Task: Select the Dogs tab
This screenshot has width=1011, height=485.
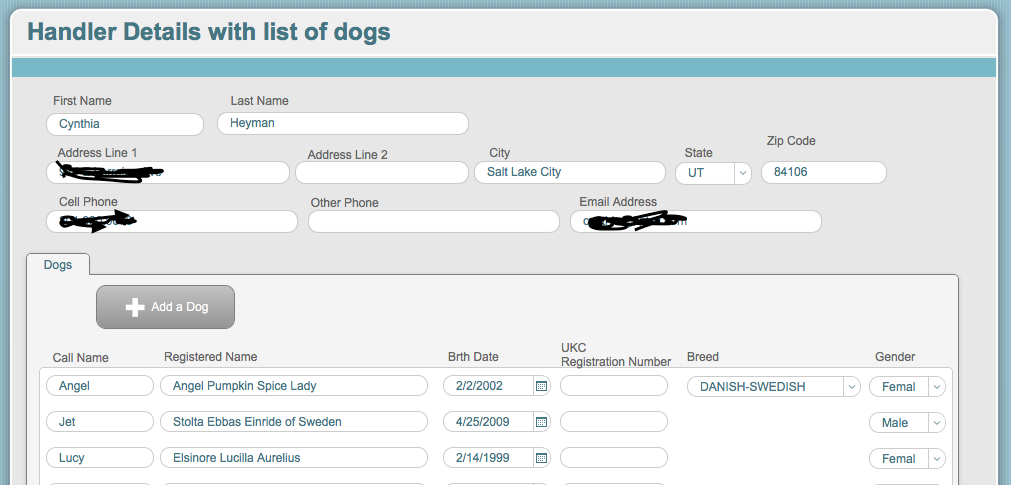Action: pyautogui.click(x=57, y=265)
